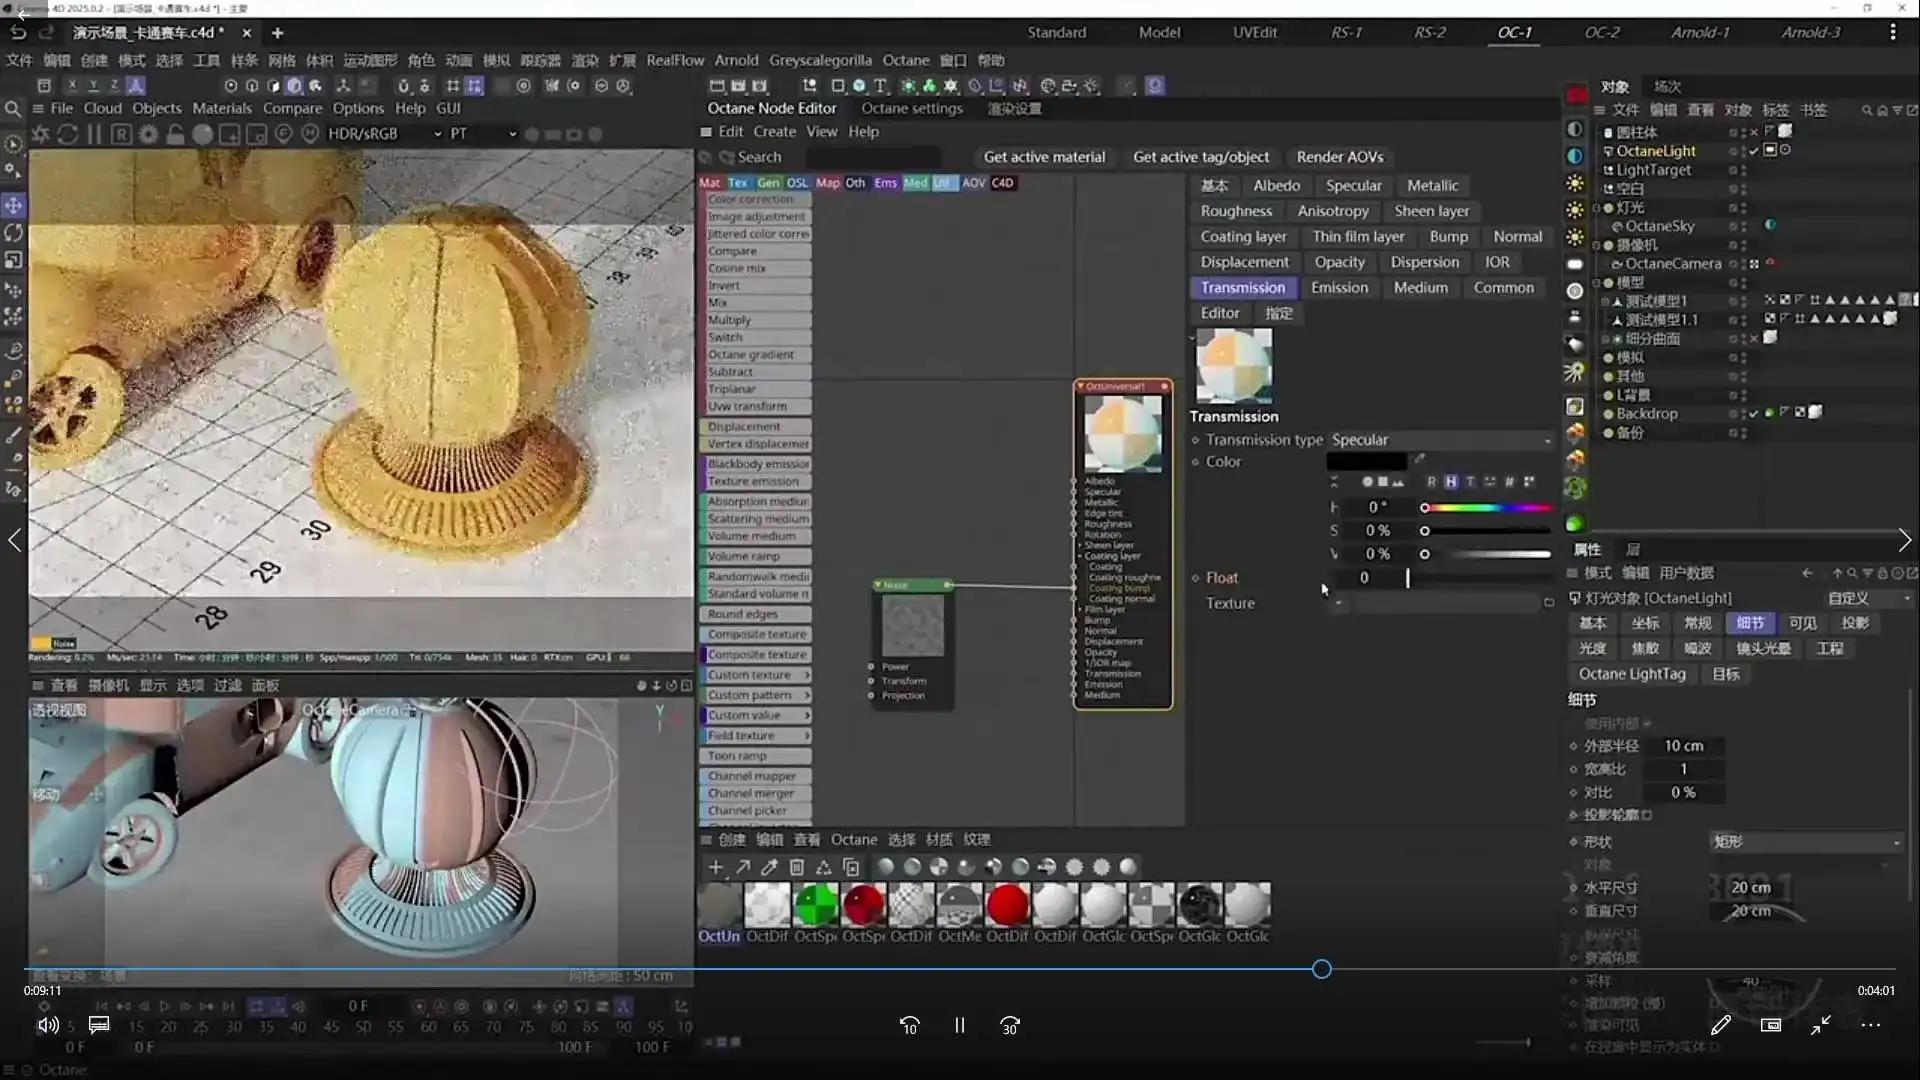This screenshot has height=1080, width=1920.
Task: Toggle OctaneLight enabled checkmark
Action: point(1753,151)
